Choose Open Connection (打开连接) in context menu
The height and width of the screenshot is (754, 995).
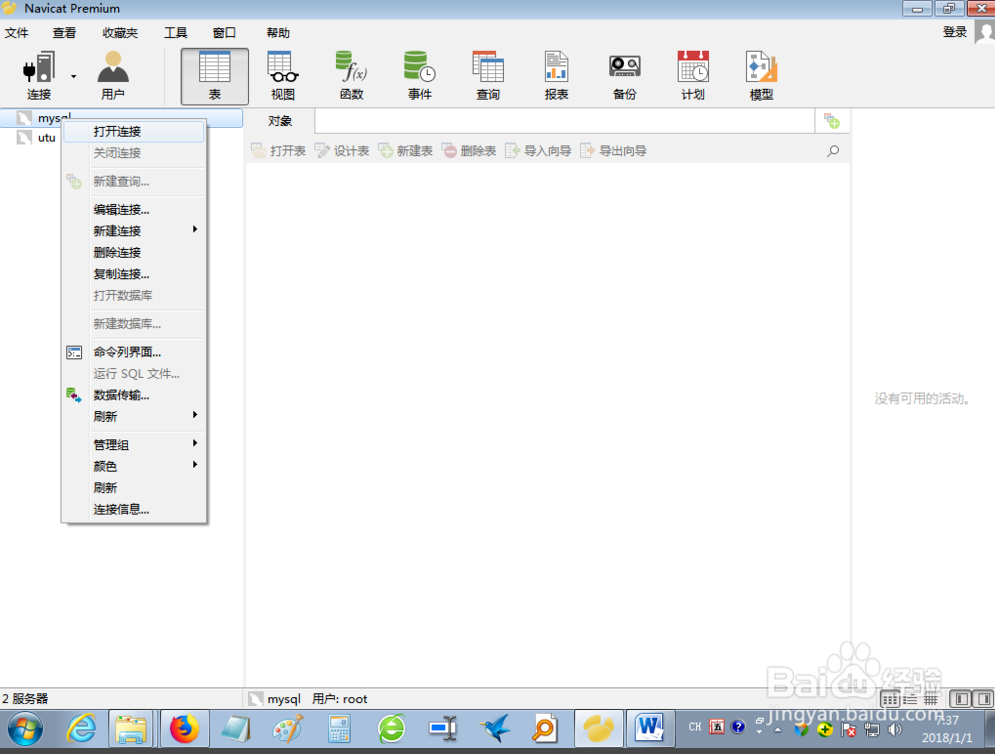click(134, 131)
